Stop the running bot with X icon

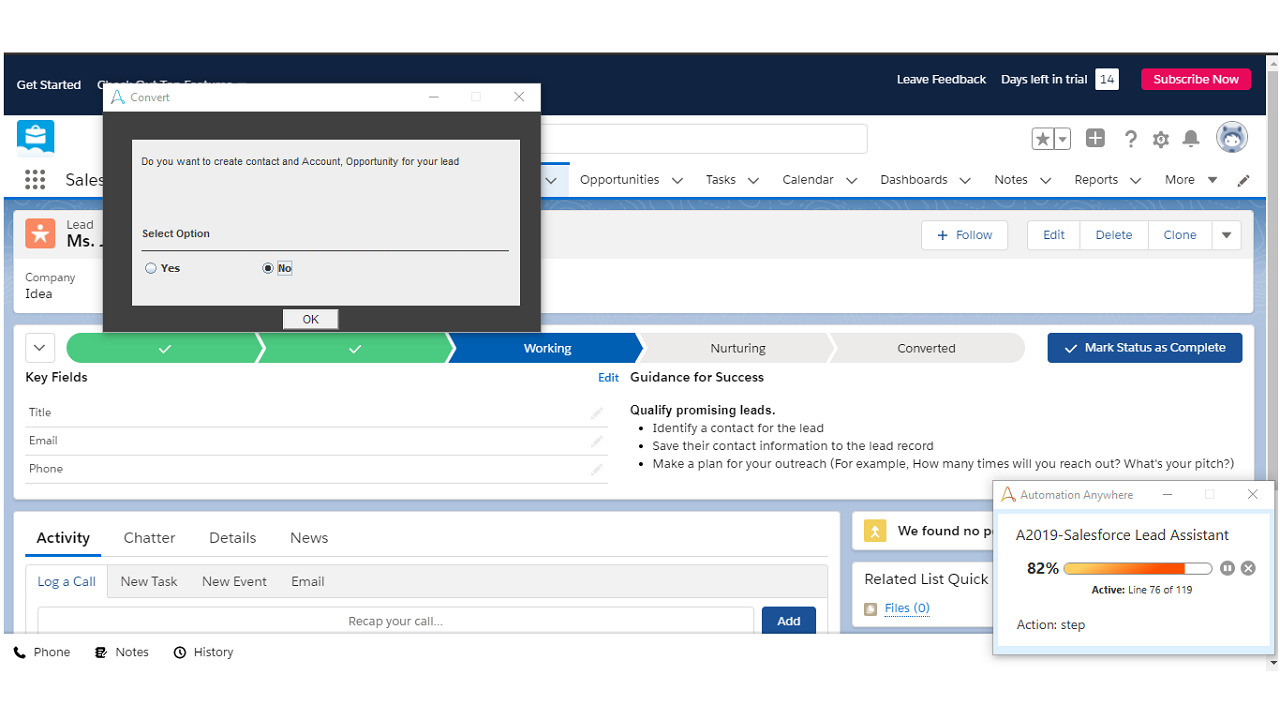[1248, 568]
